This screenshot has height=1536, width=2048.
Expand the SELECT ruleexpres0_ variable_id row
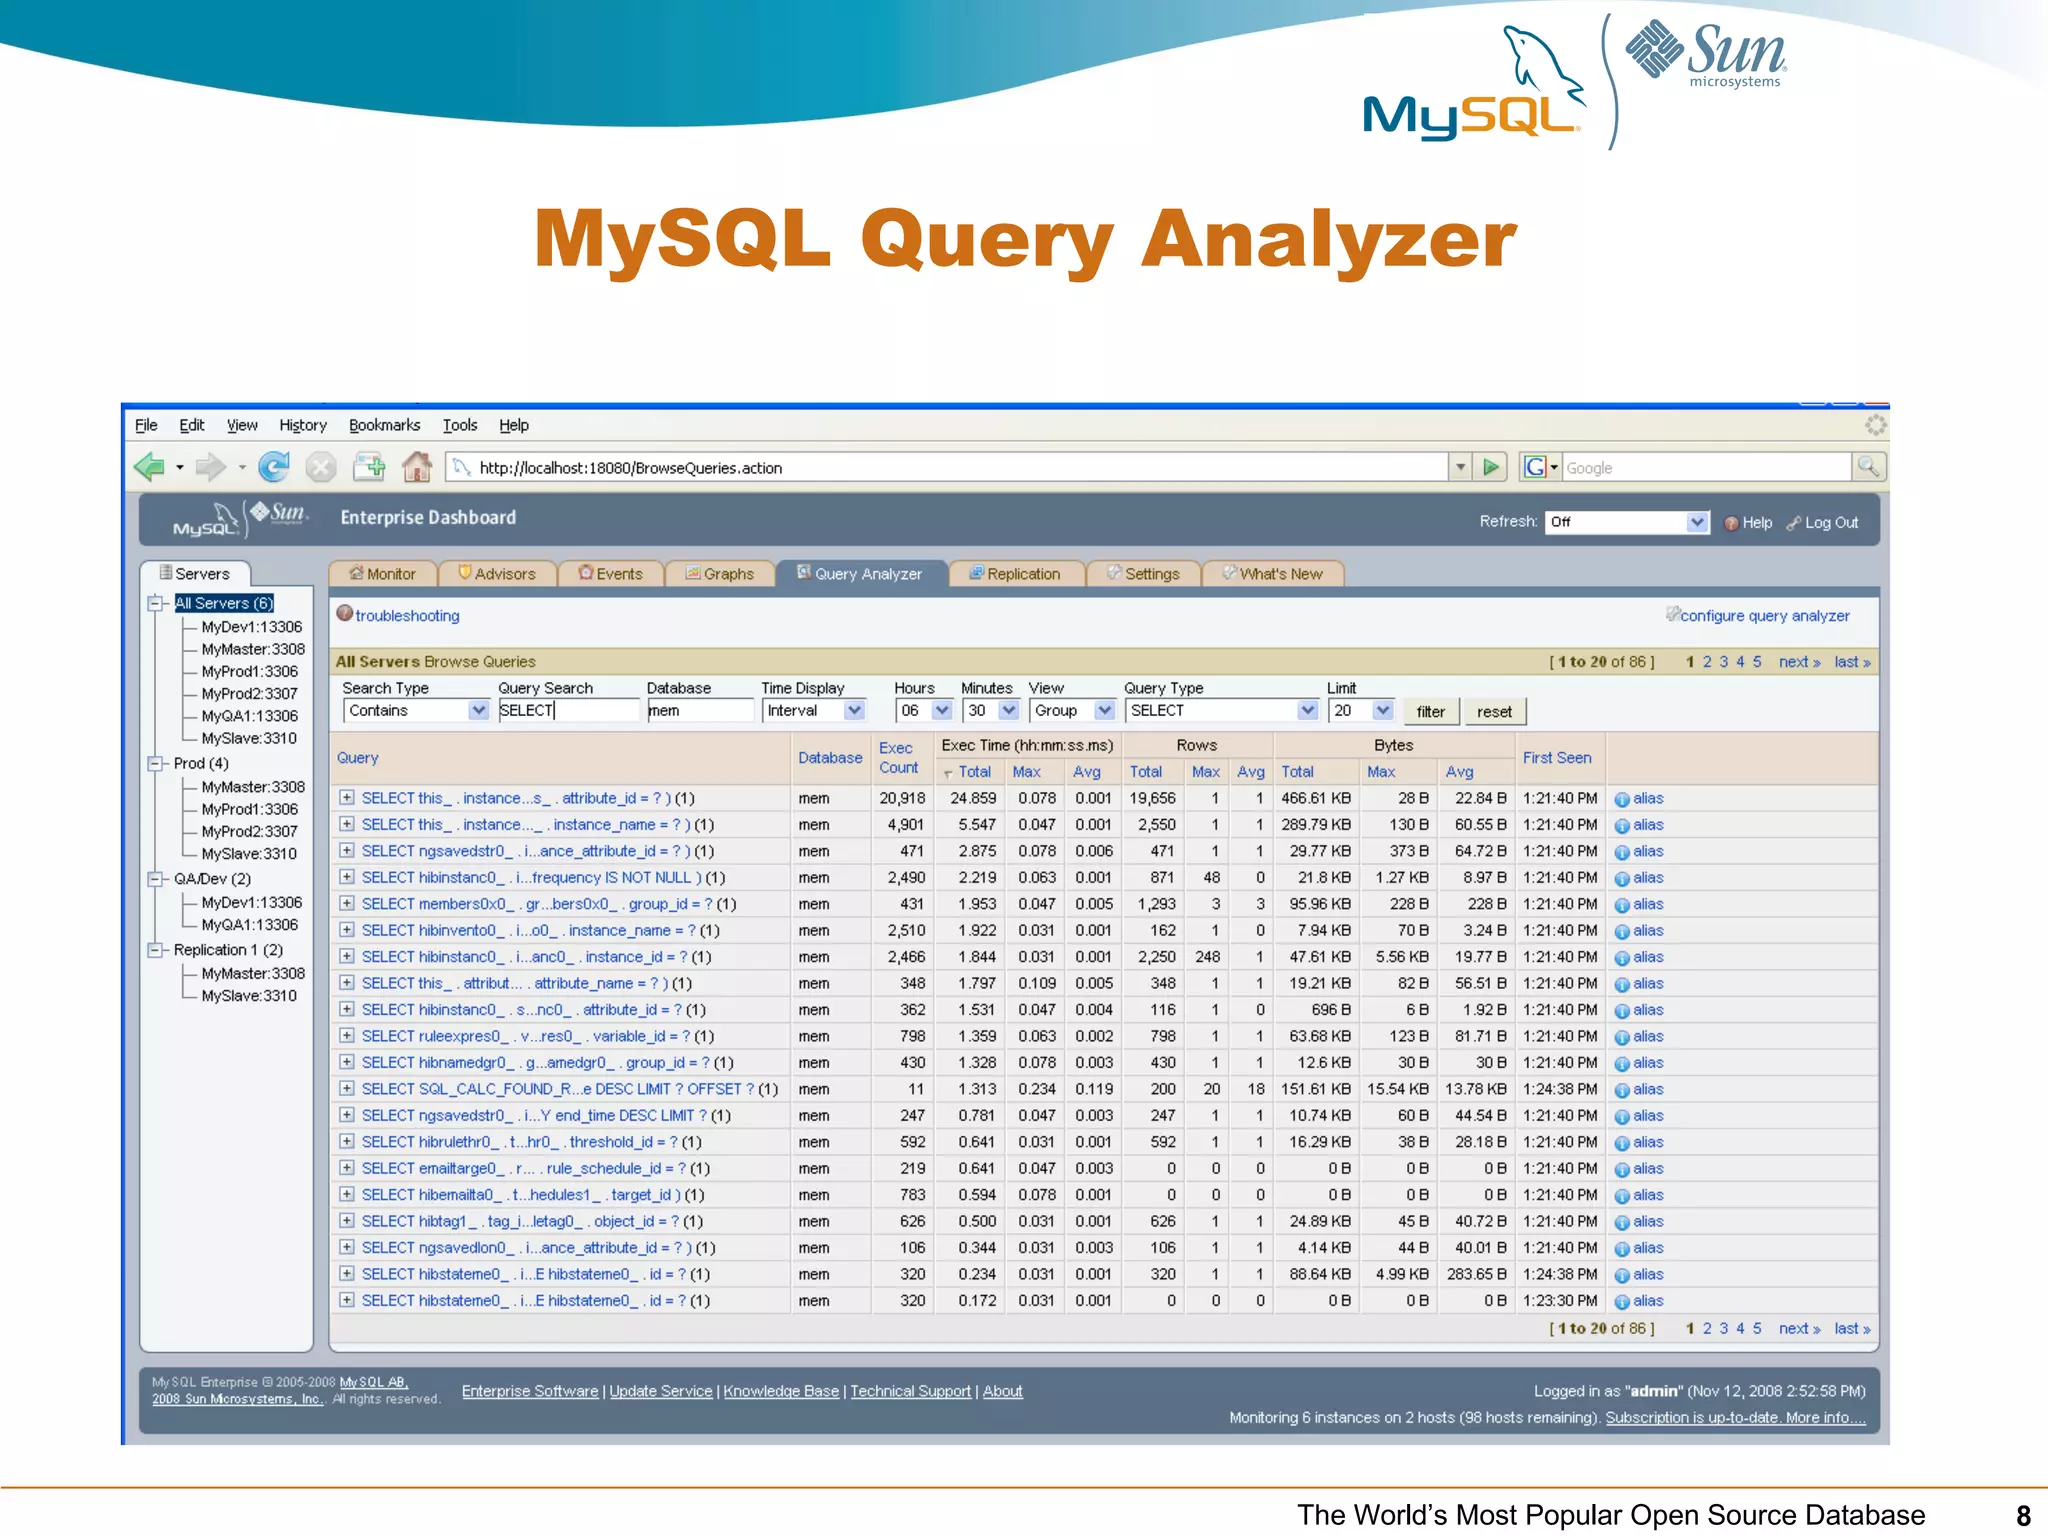(x=347, y=1036)
